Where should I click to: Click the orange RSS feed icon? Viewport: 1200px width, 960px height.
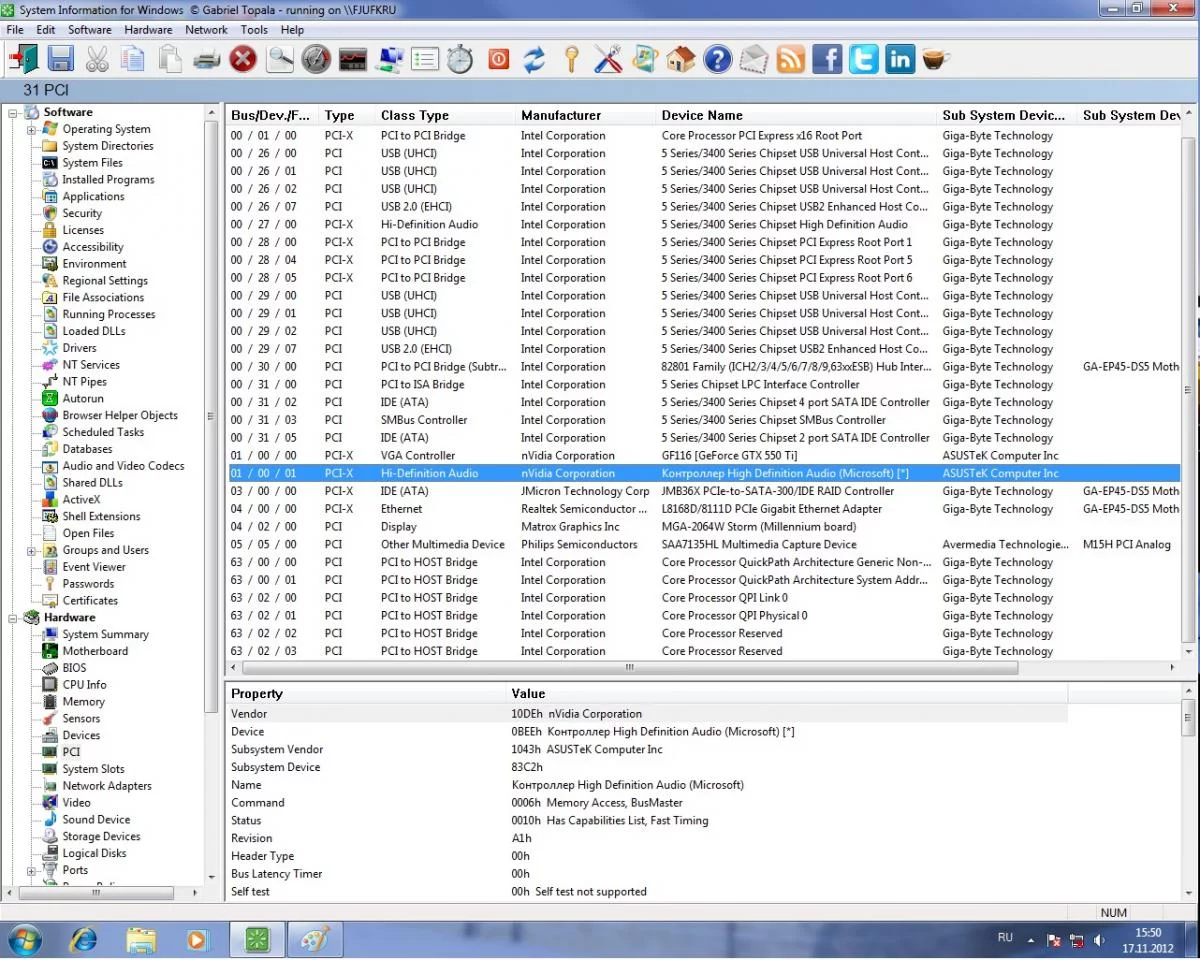[790, 60]
